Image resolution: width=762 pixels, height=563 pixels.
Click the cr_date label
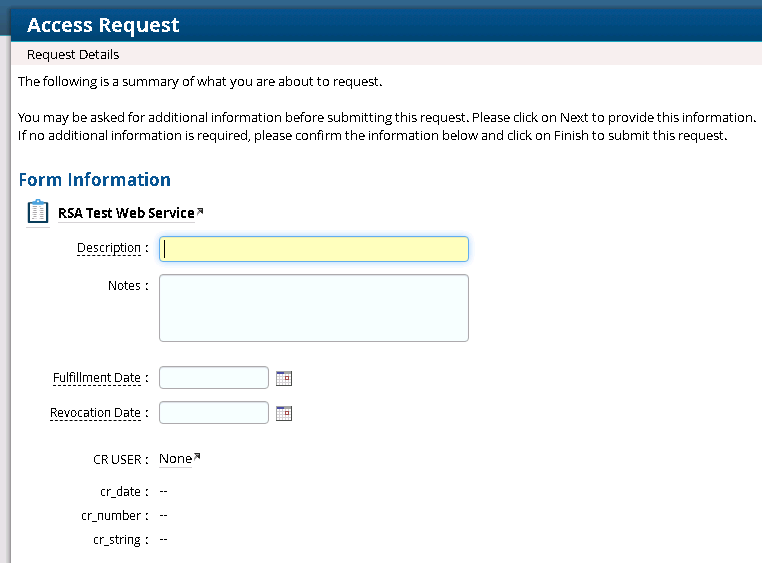118,492
